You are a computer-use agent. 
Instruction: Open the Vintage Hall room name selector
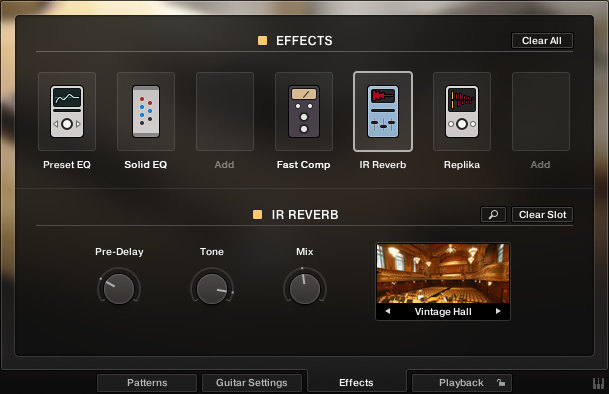(443, 312)
